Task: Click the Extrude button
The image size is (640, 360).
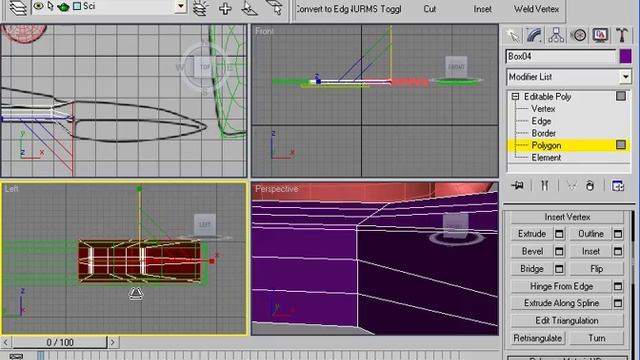Action: click(532, 234)
